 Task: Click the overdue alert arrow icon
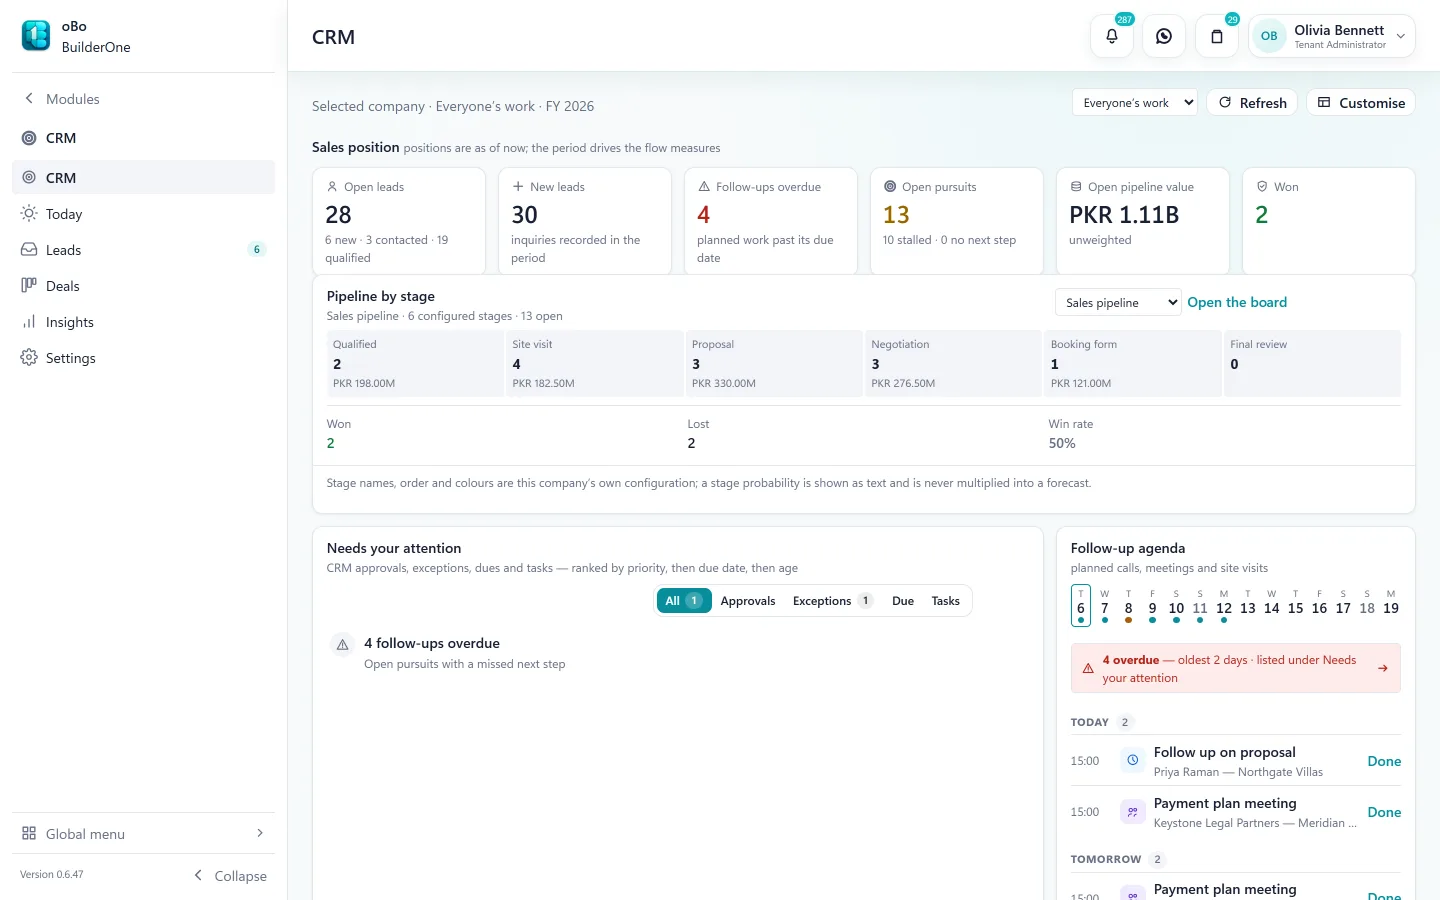pos(1383,668)
